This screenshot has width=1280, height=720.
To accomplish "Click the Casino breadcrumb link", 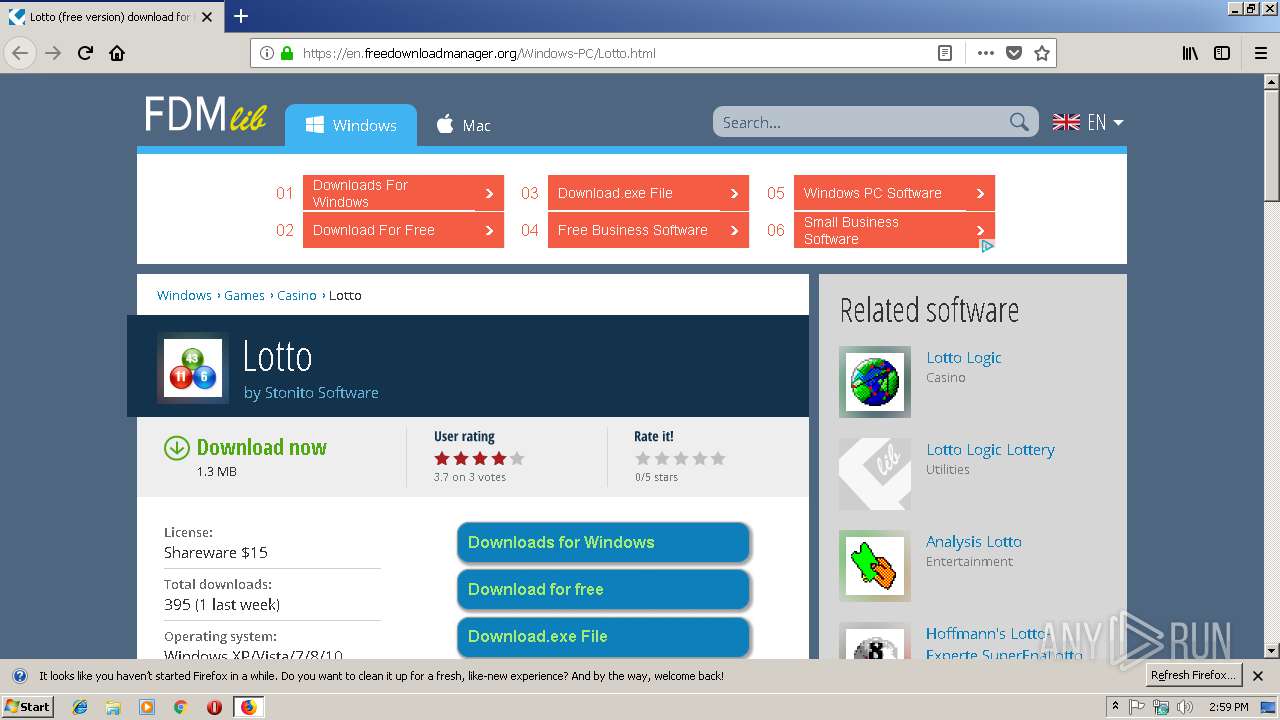I will click(x=297, y=295).
